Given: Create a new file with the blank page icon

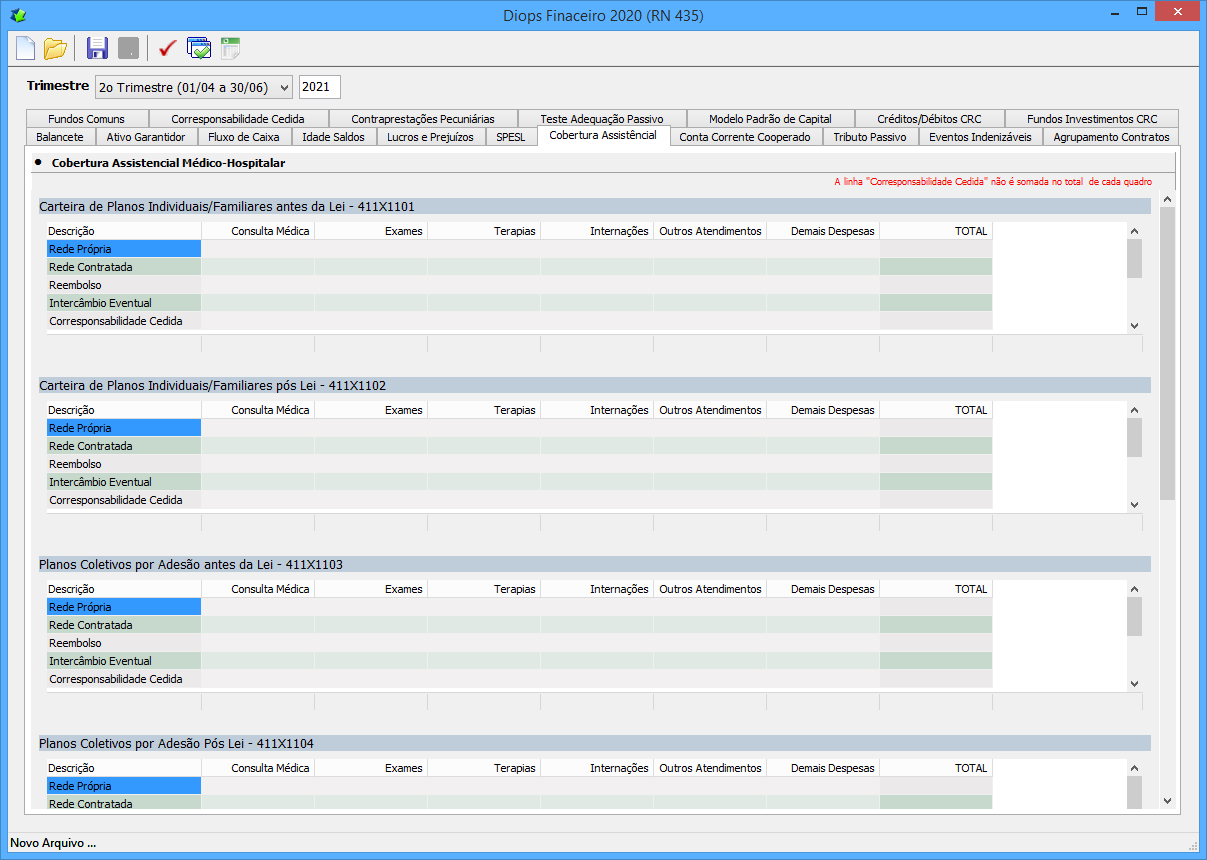Looking at the screenshot, I should pos(25,47).
